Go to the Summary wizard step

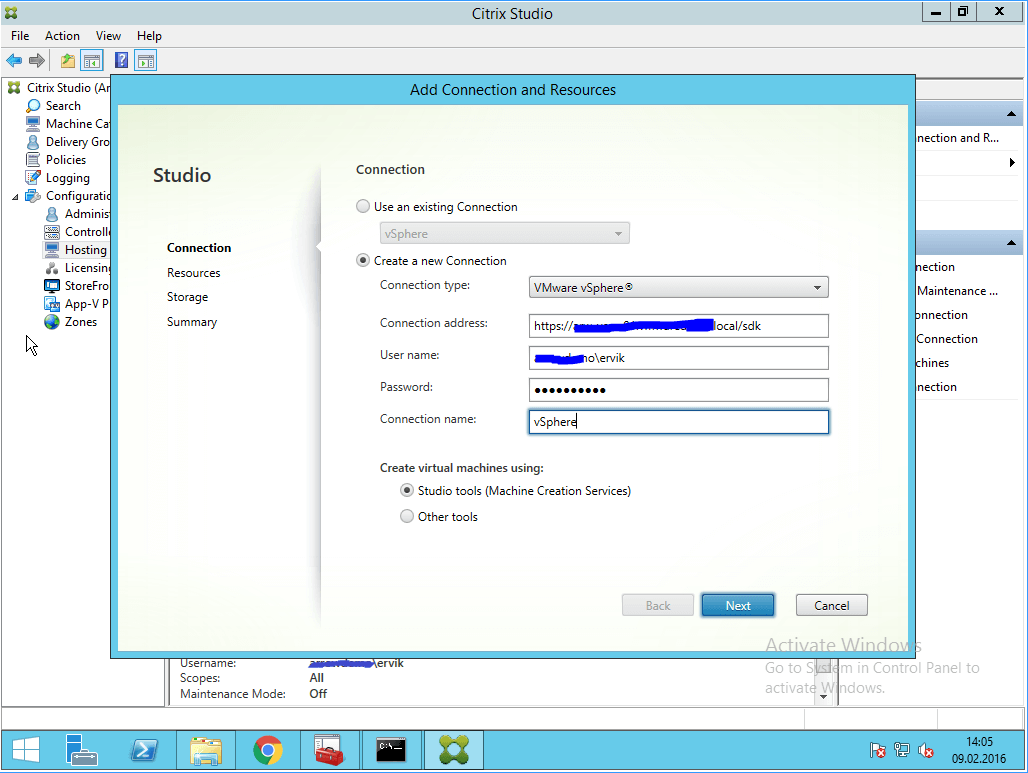point(192,322)
